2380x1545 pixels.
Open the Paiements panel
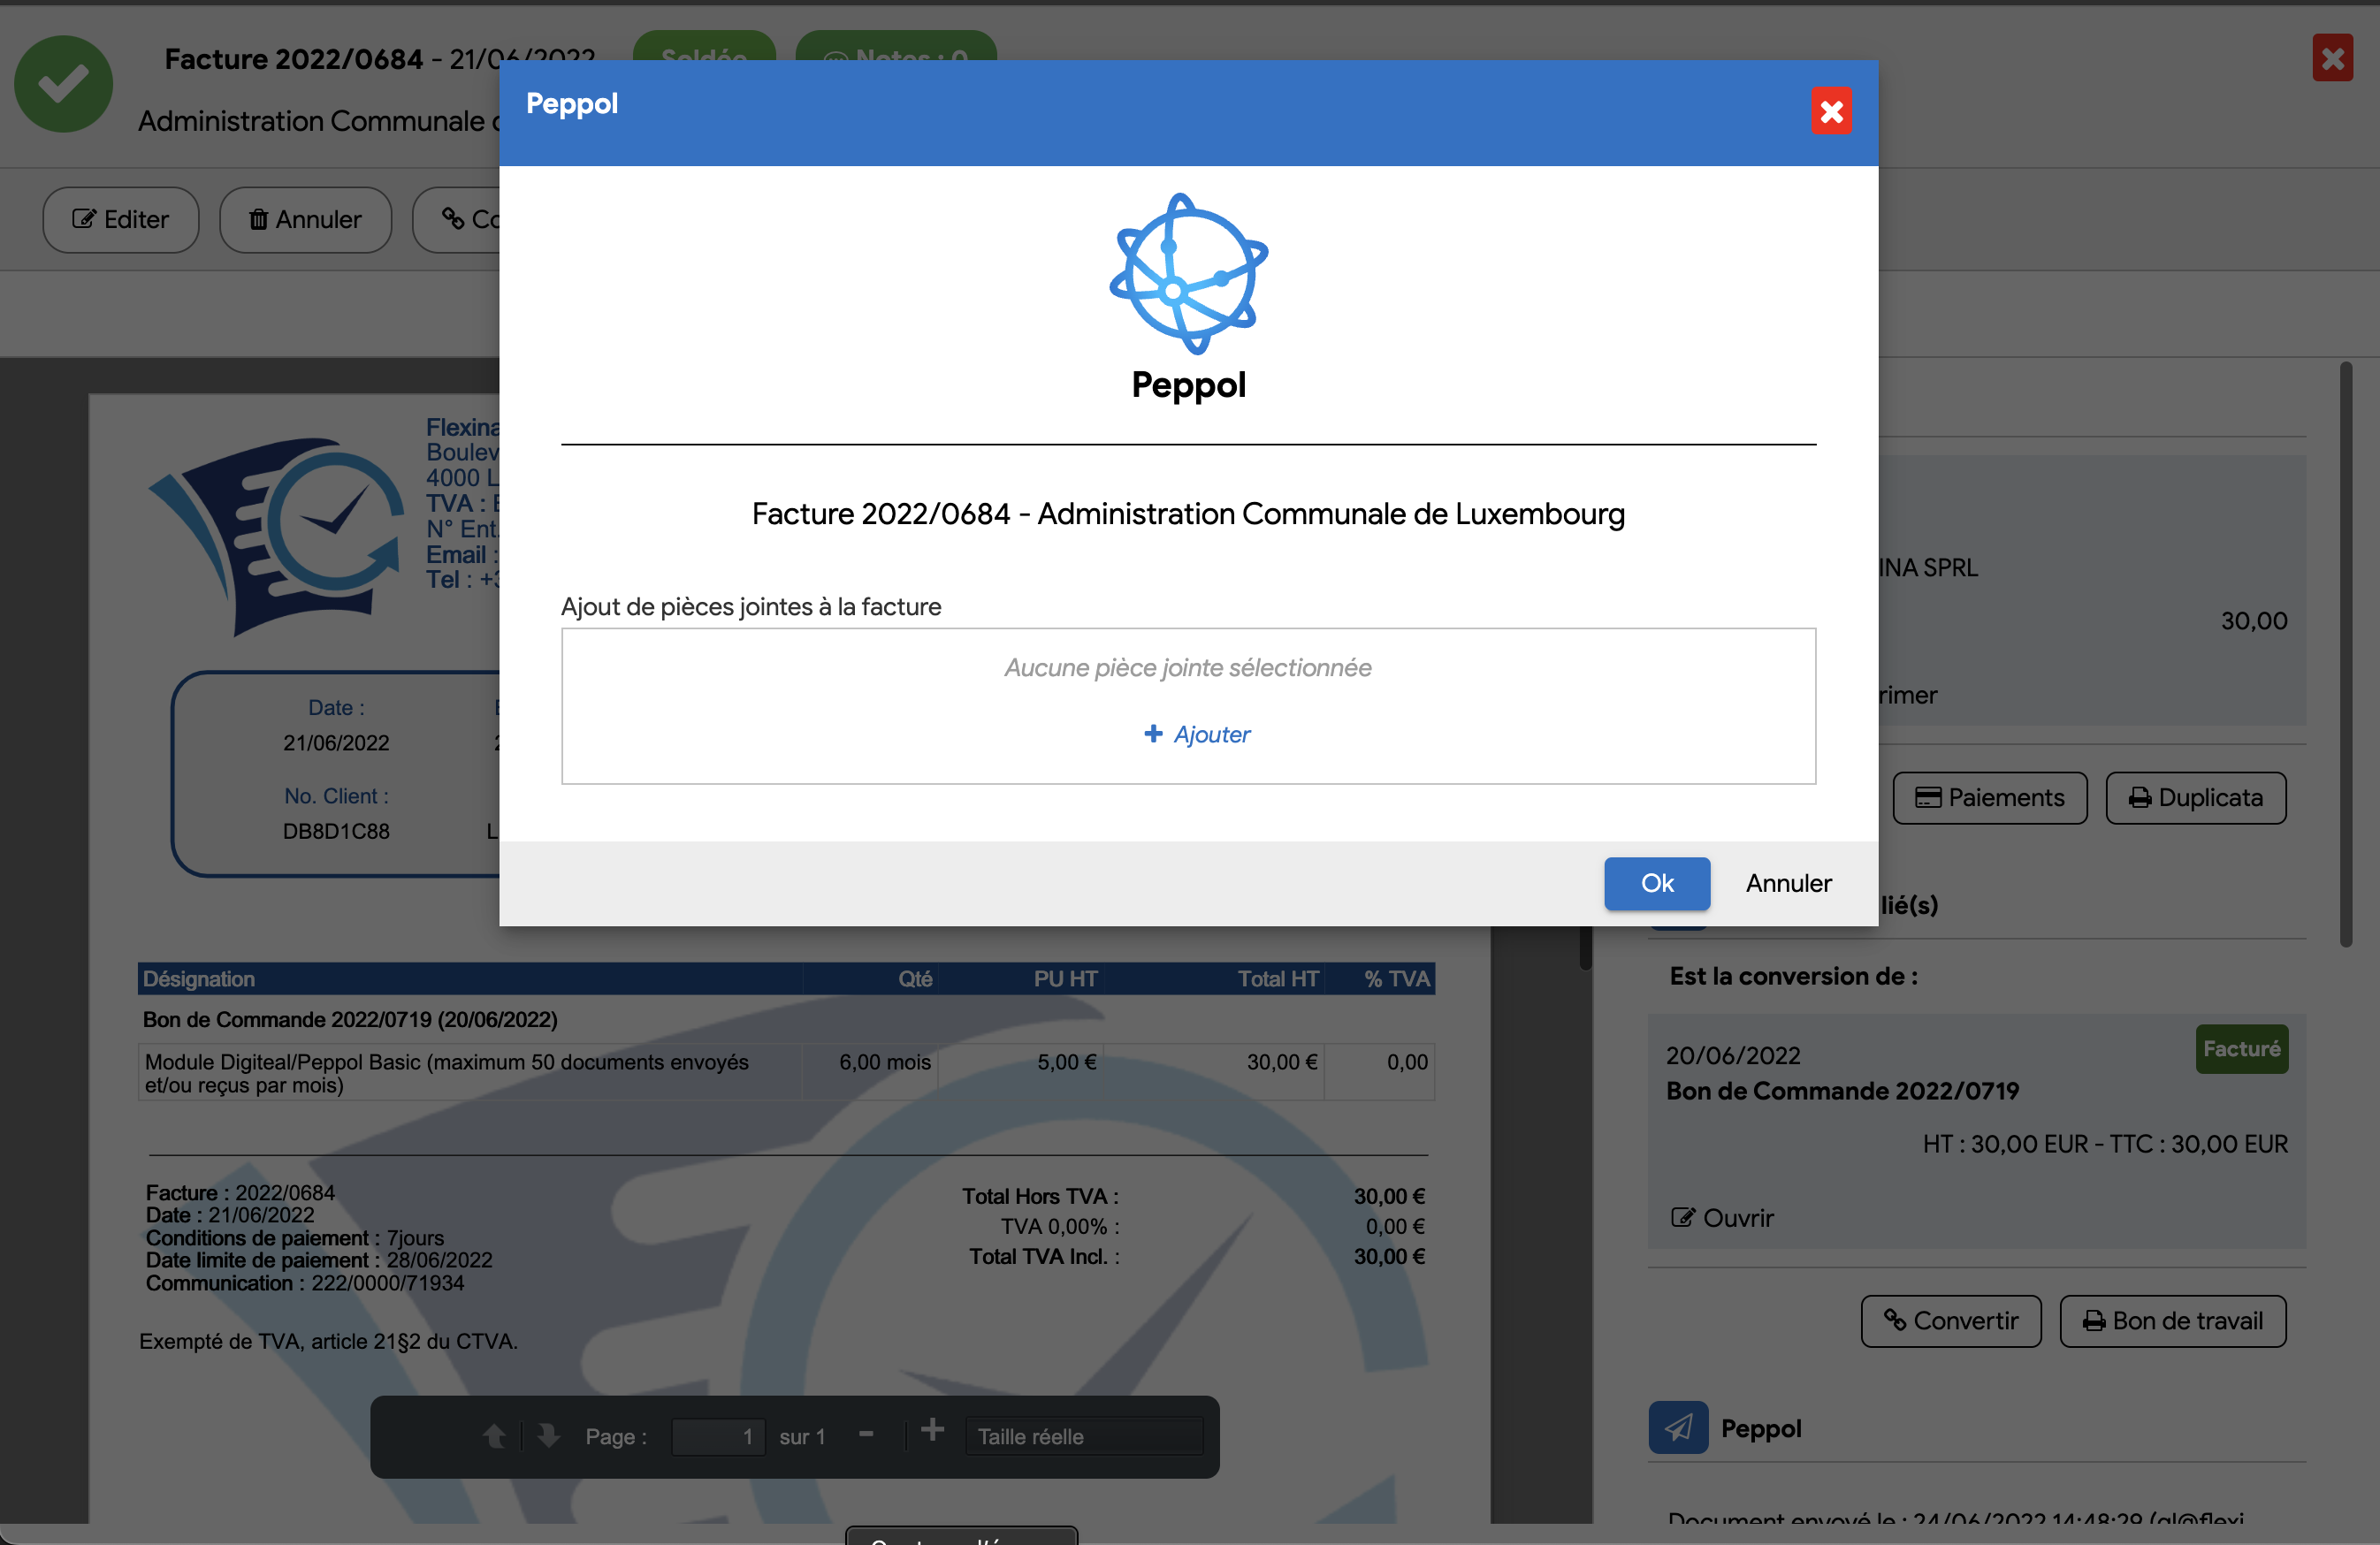coord(1989,797)
